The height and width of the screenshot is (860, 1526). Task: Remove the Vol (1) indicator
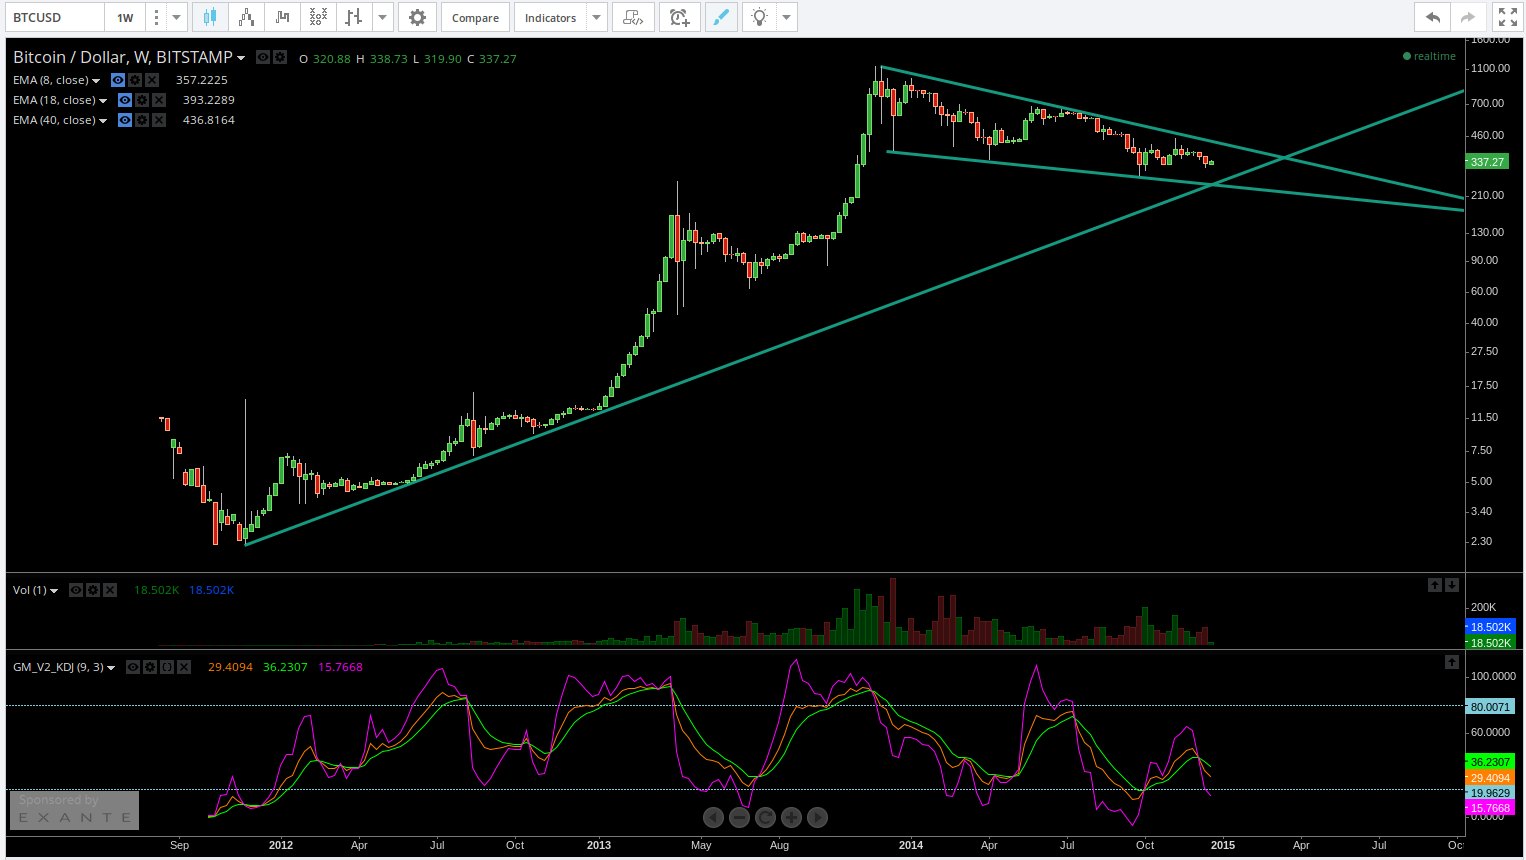click(x=110, y=590)
